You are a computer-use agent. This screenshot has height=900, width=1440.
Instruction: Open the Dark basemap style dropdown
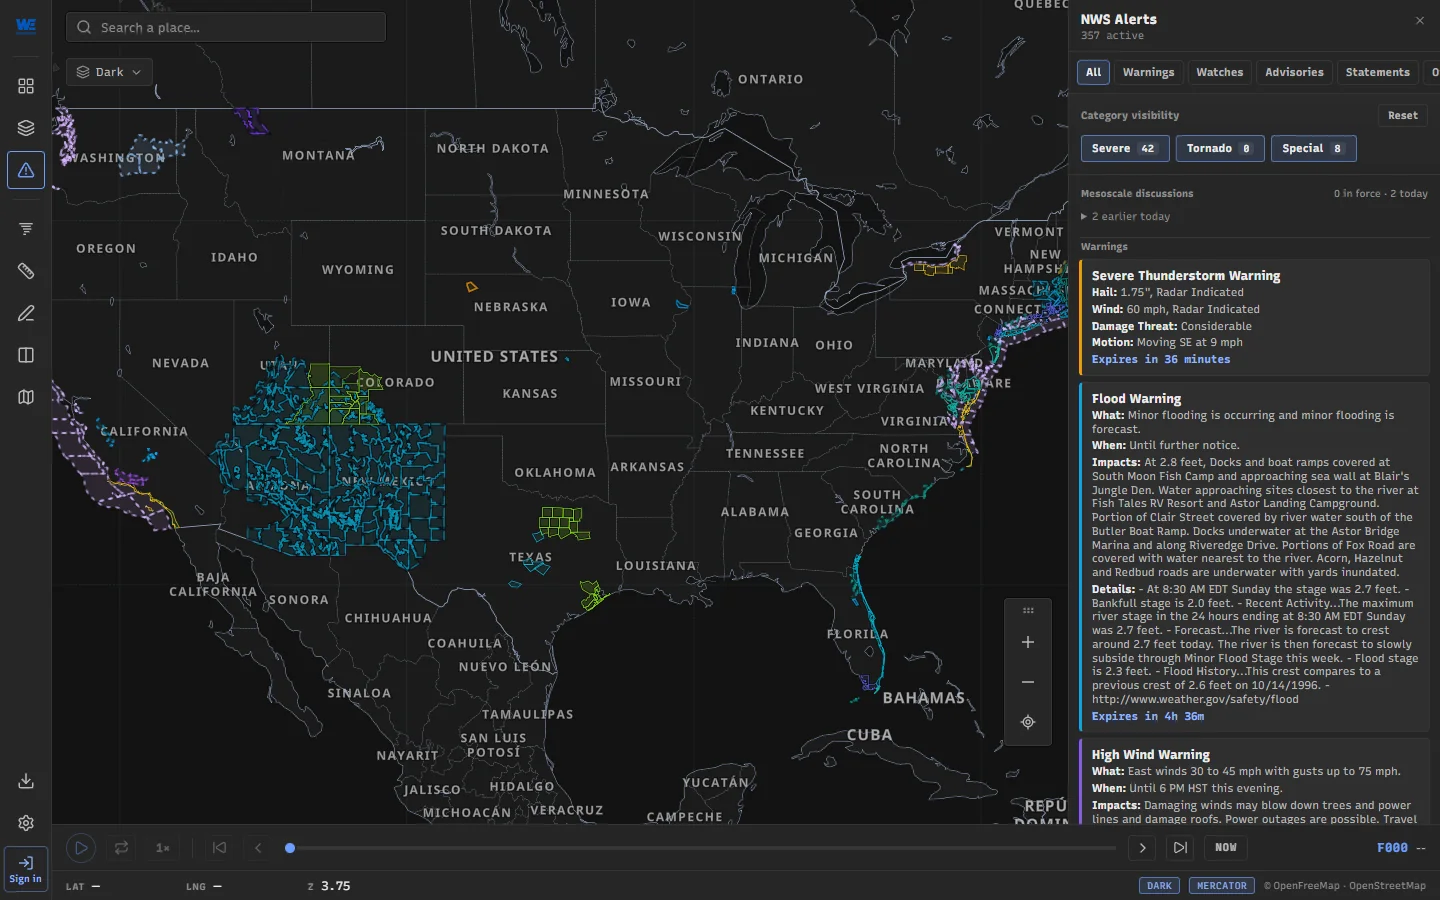point(110,72)
